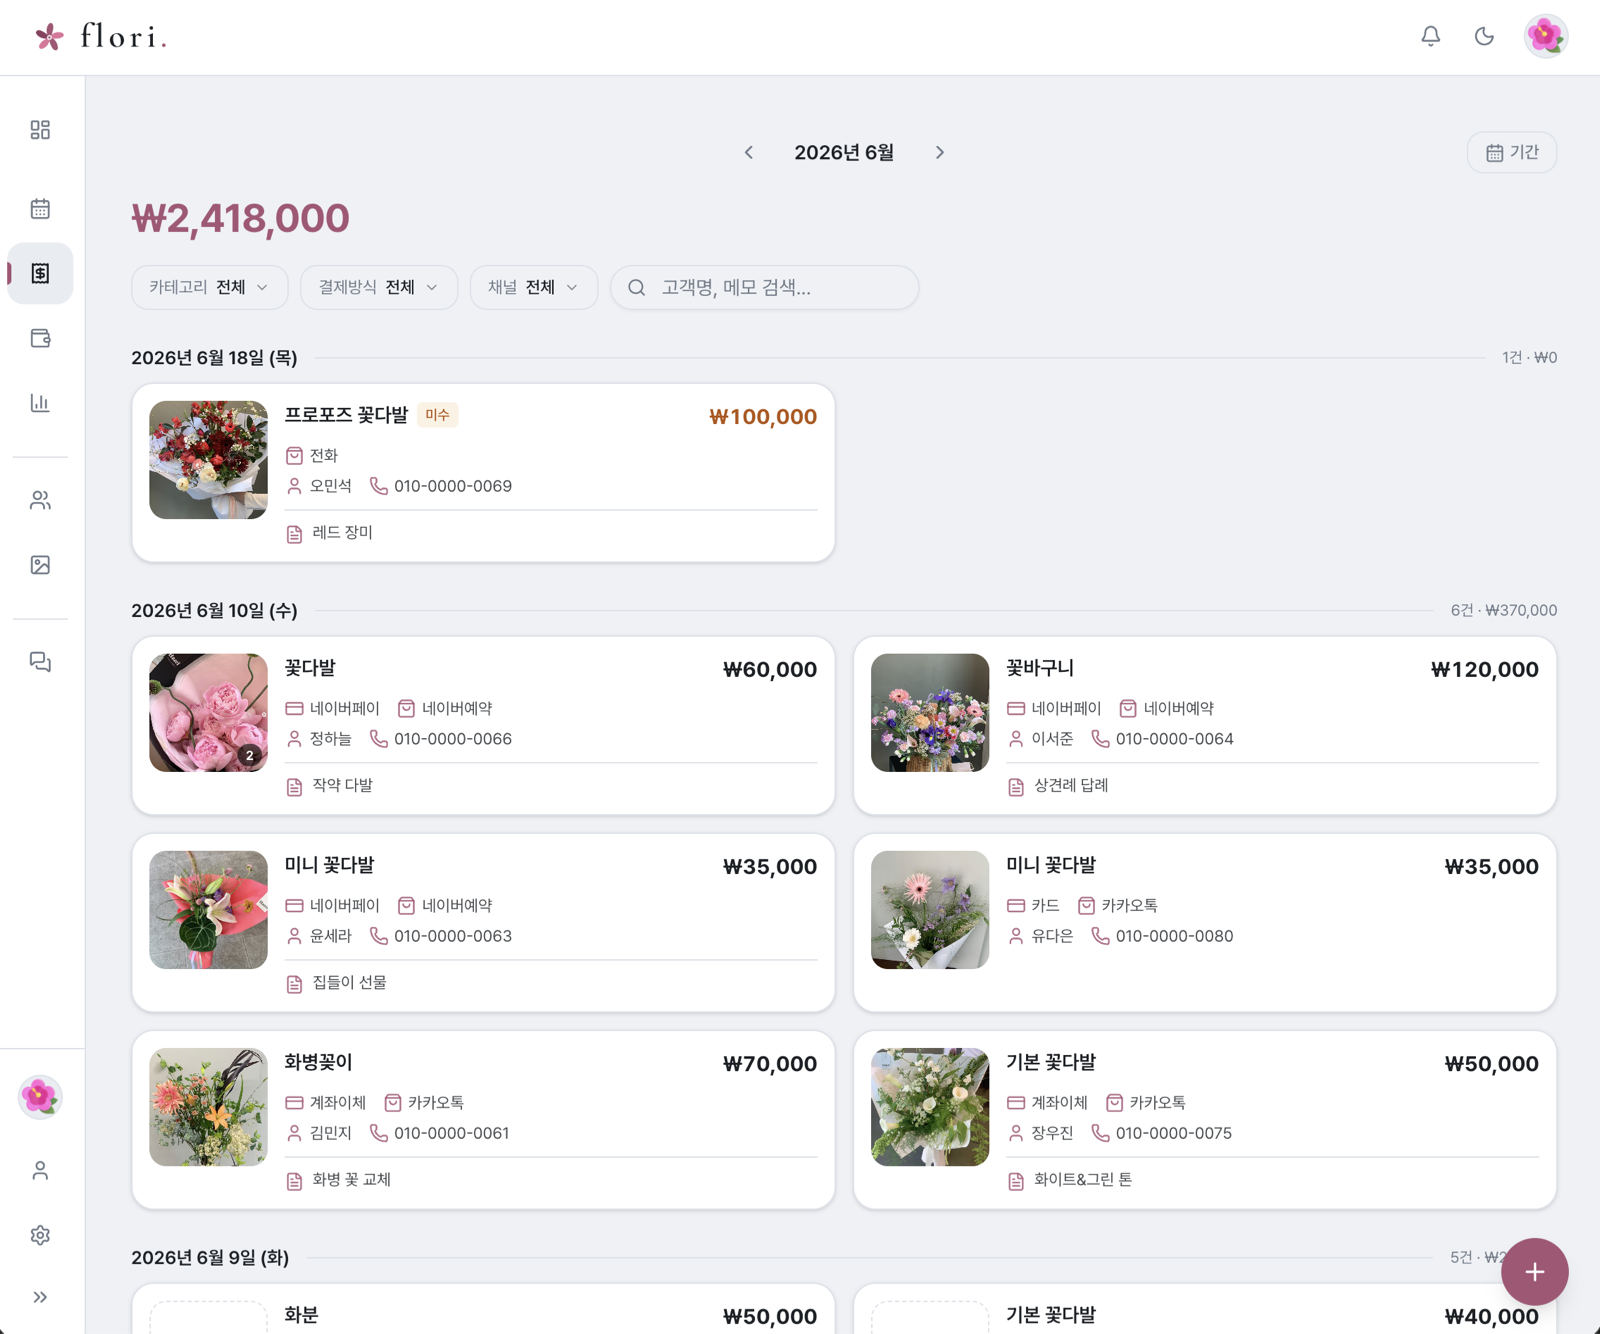The height and width of the screenshot is (1334, 1600).
Task: Open the bar chart statistics icon
Action: (x=40, y=403)
